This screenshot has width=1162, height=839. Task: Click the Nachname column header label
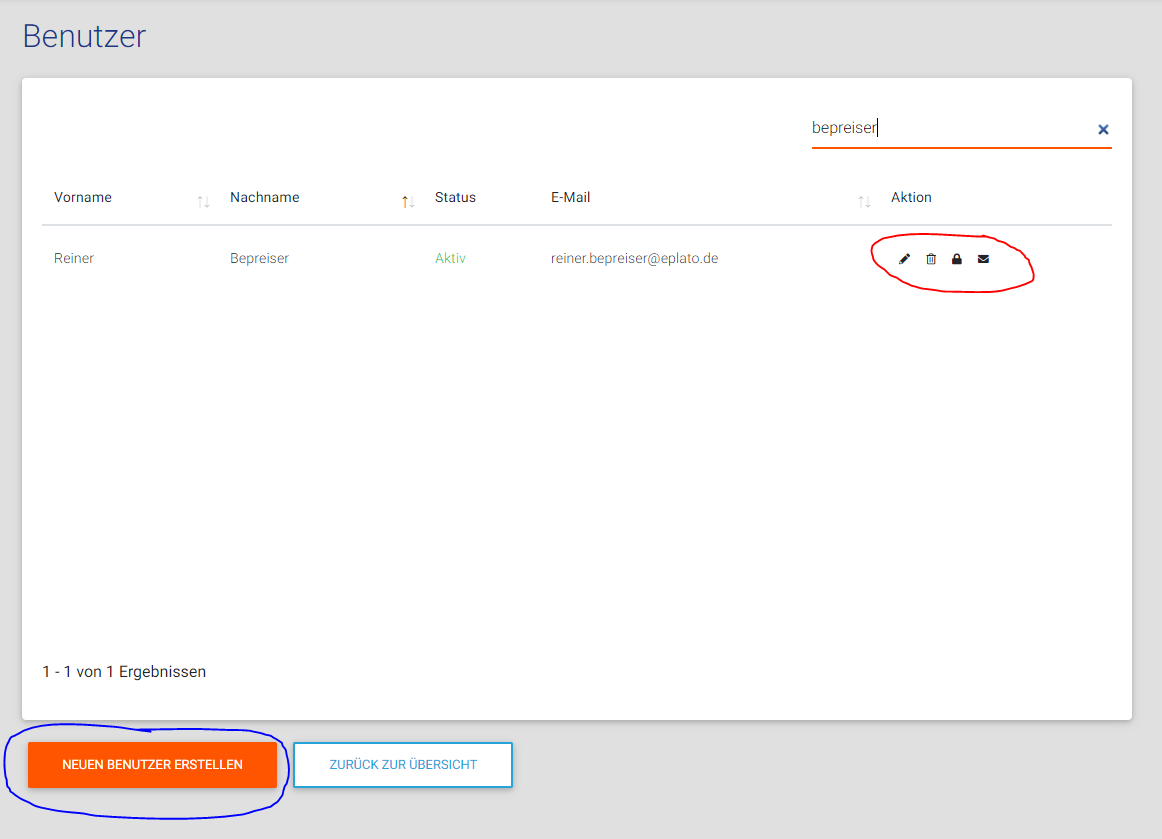tap(264, 197)
